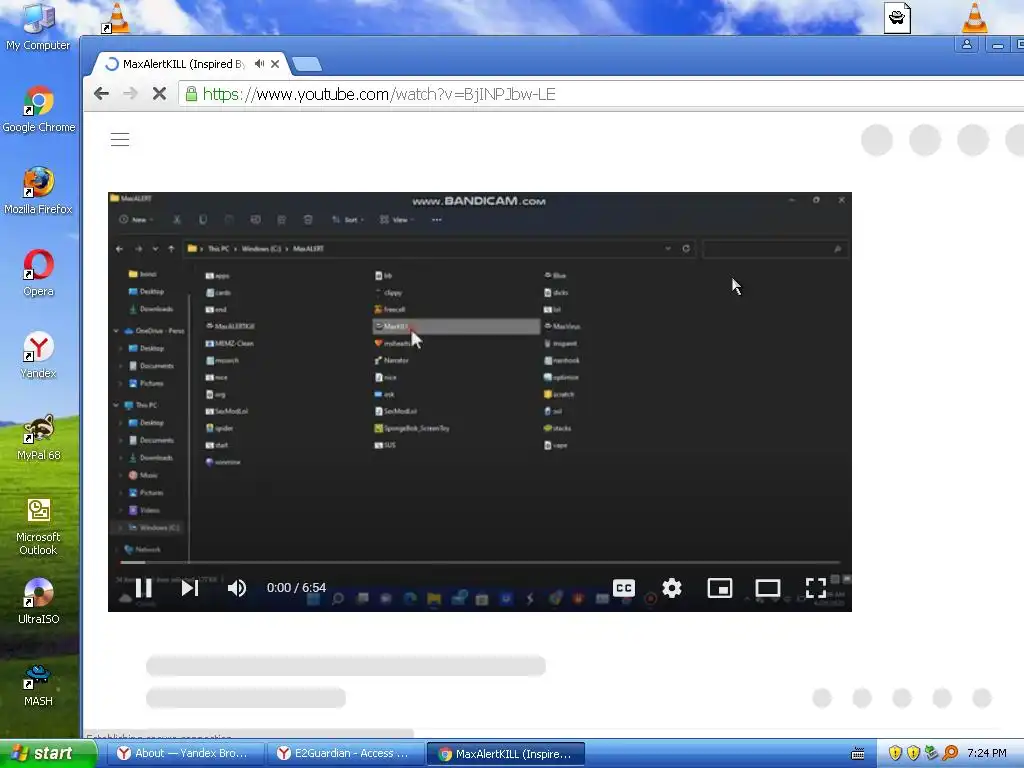1024x768 pixels.
Task: Switch the video to miniplayer
Action: pos(719,588)
